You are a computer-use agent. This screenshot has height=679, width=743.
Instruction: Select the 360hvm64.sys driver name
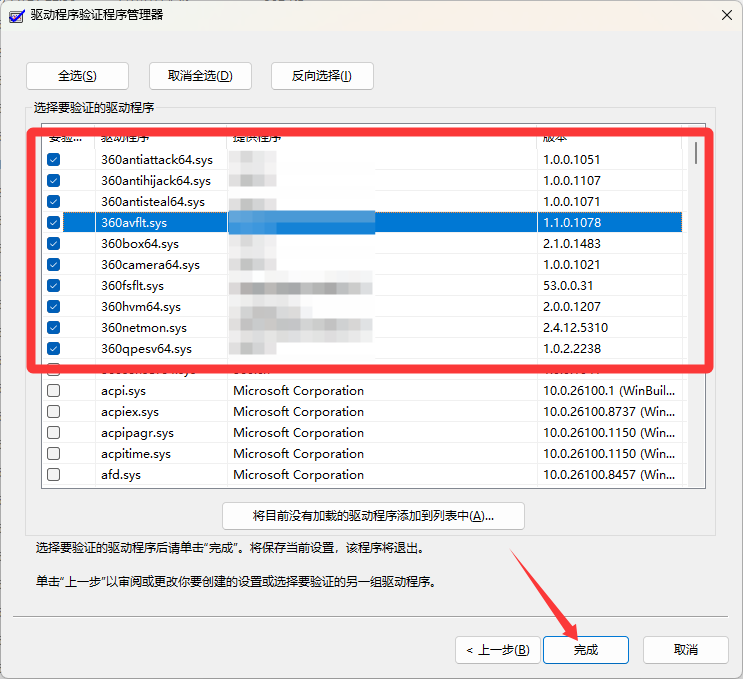141,307
